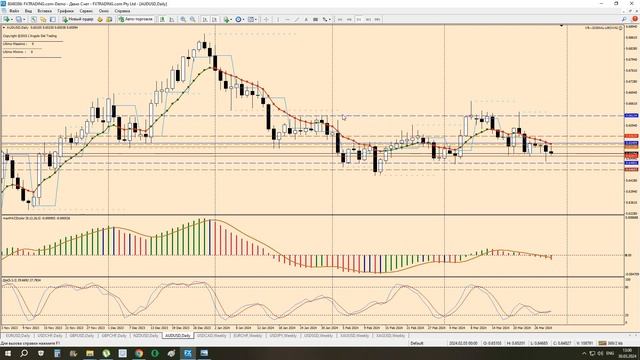Open the Options toolbar icon beside MetaEditor
Screen dimensions: 640x360
(109, 19)
